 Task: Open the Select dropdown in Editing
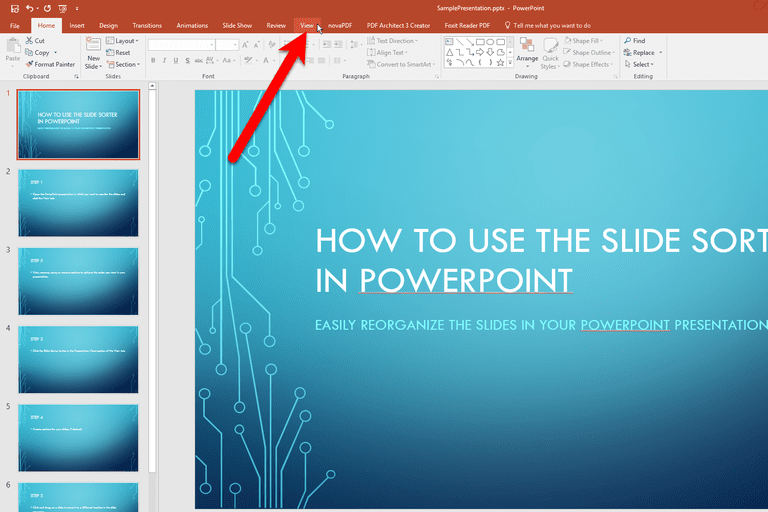tap(639, 64)
